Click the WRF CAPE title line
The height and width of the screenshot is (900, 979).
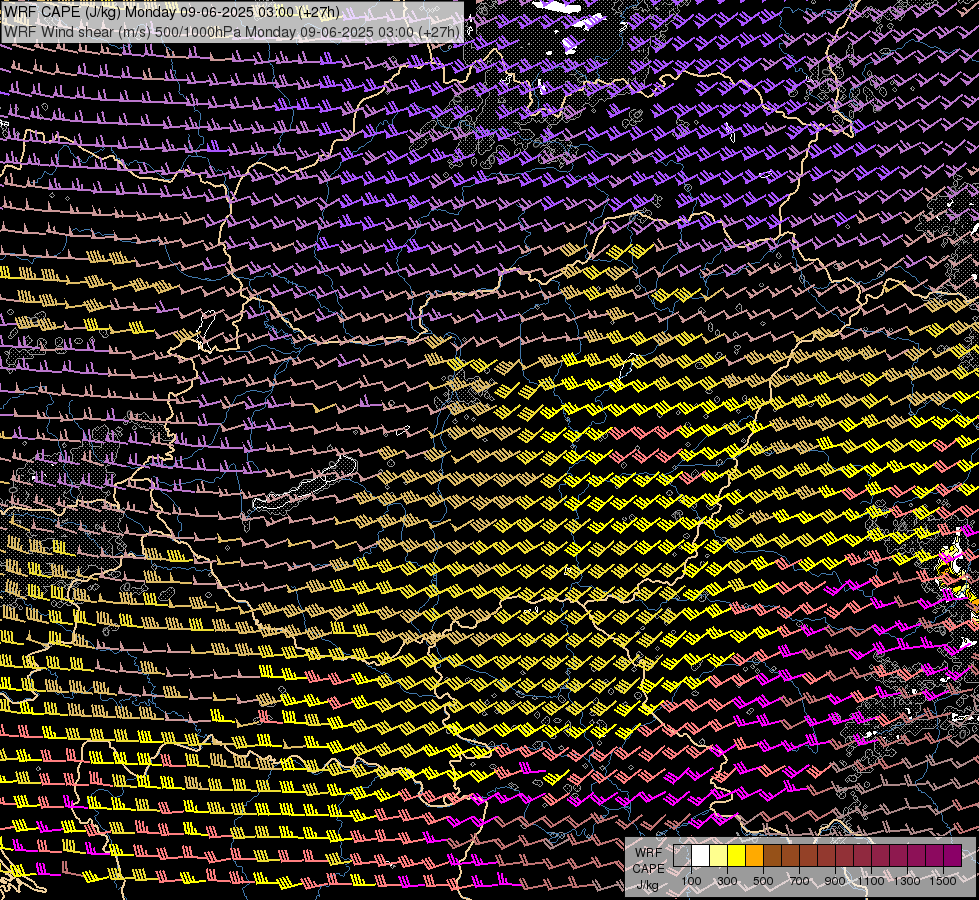click(x=172, y=12)
